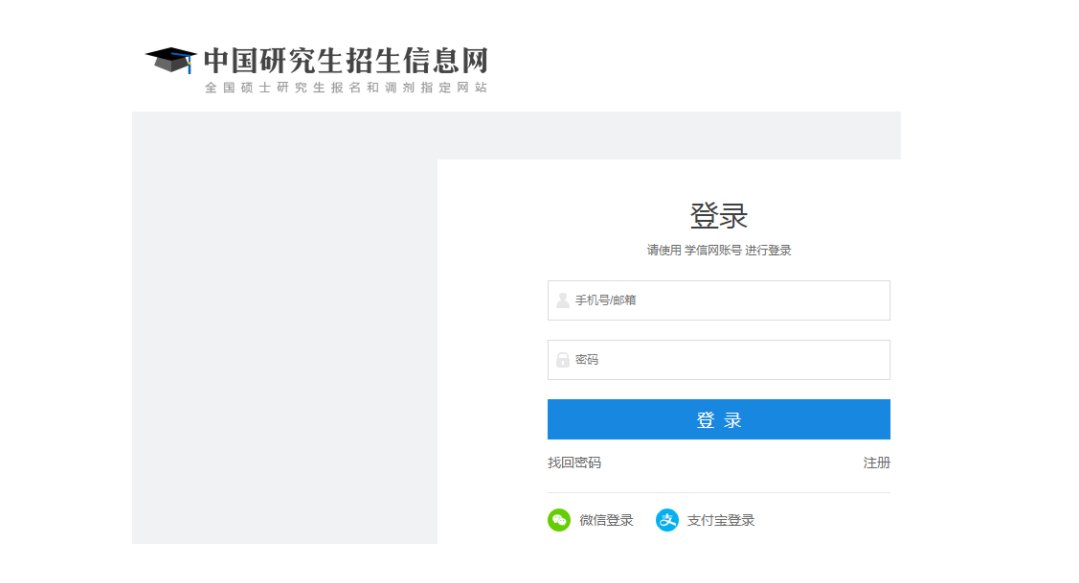Focus the 密码 password field

pyautogui.click(x=718, y=359)
